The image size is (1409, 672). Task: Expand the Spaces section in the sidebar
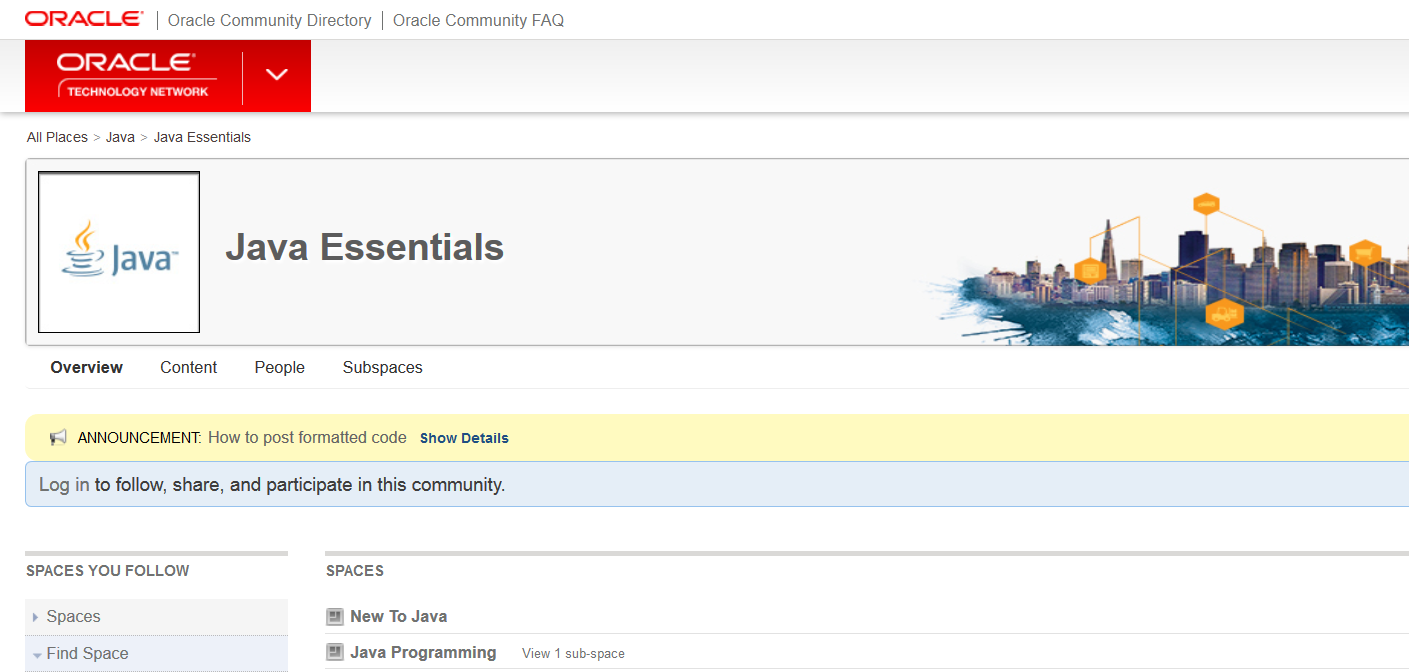click(x=70, y=616)
